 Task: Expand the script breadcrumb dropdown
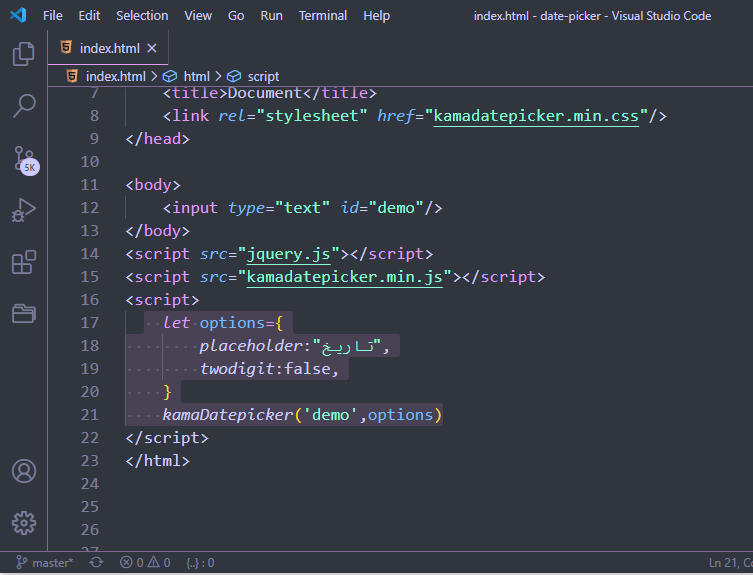point(263,76)
